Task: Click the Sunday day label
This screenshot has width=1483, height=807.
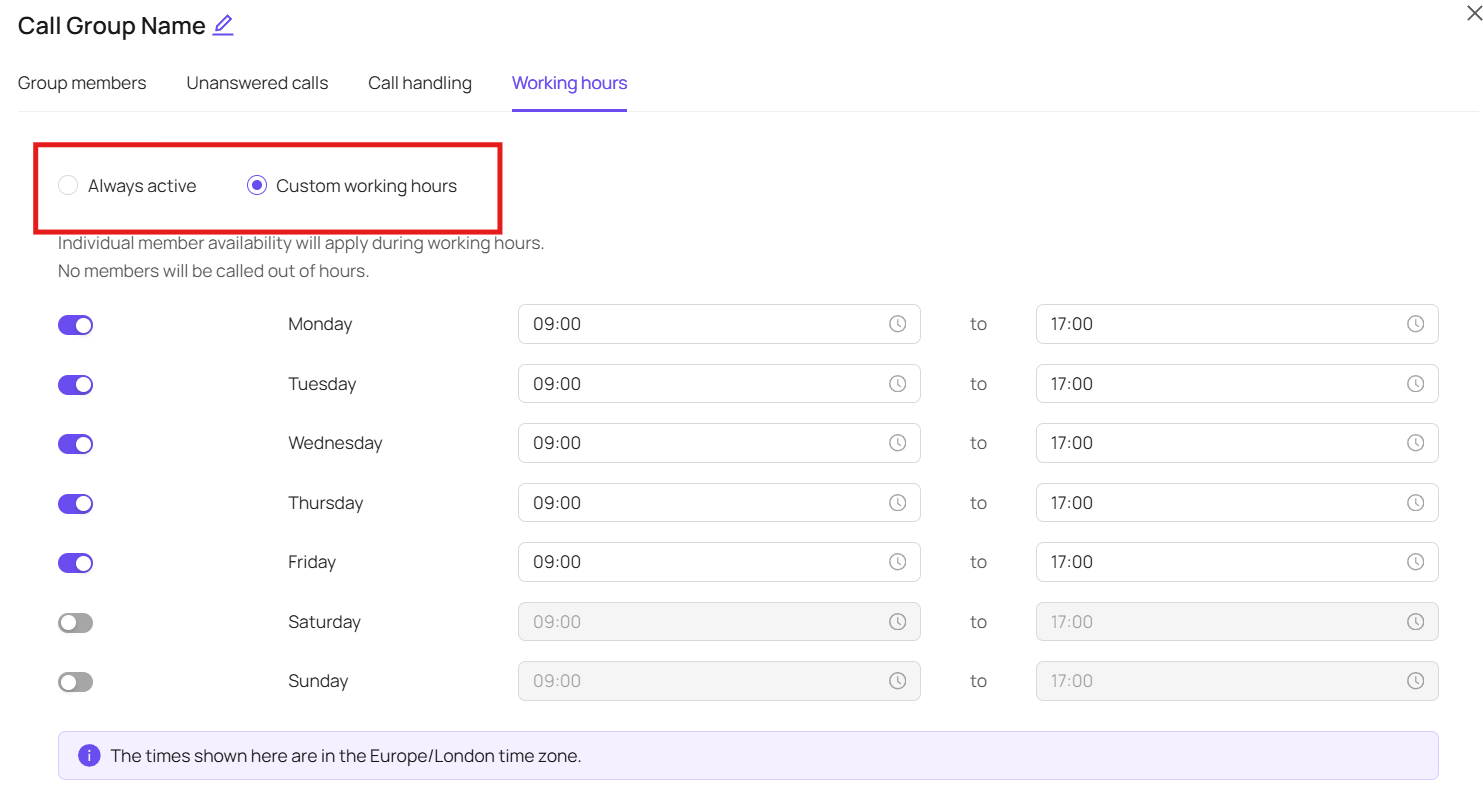Action: (x=318, y=681)
